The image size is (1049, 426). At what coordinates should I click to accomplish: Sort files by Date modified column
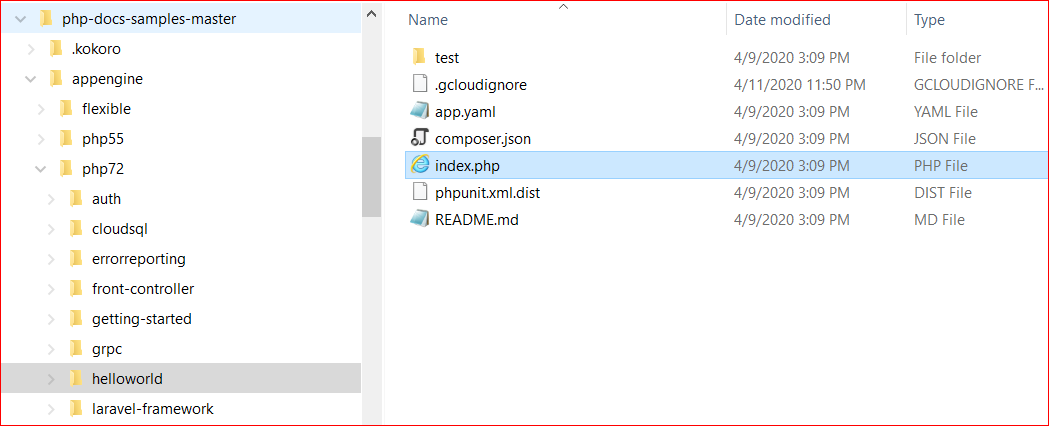point(782,20)
